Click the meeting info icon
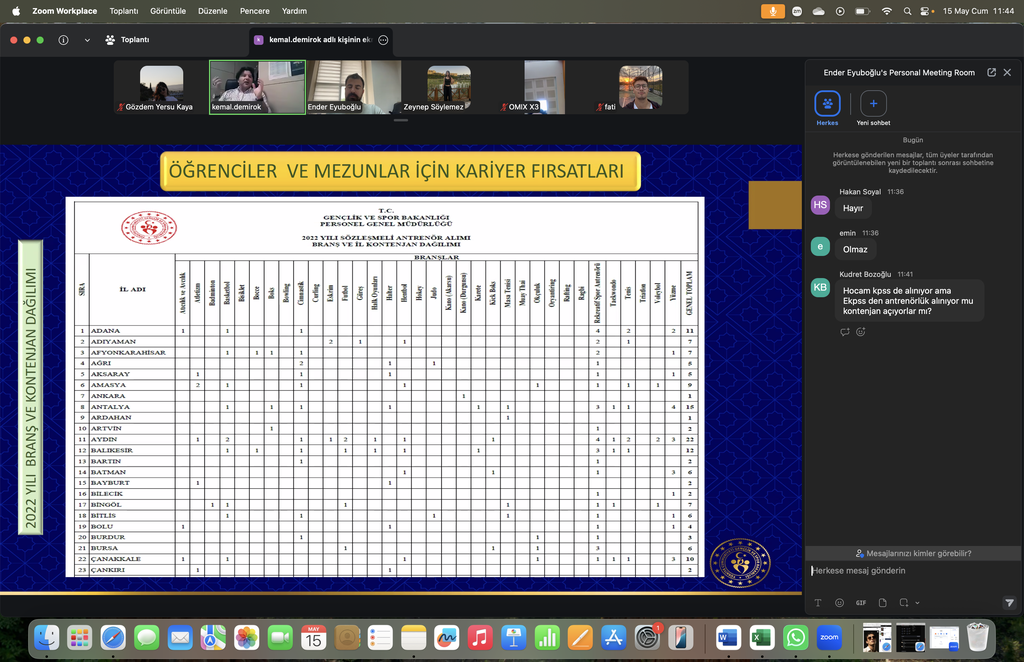The width and height of the screenshot is (1024, 662). click(63, 40)
